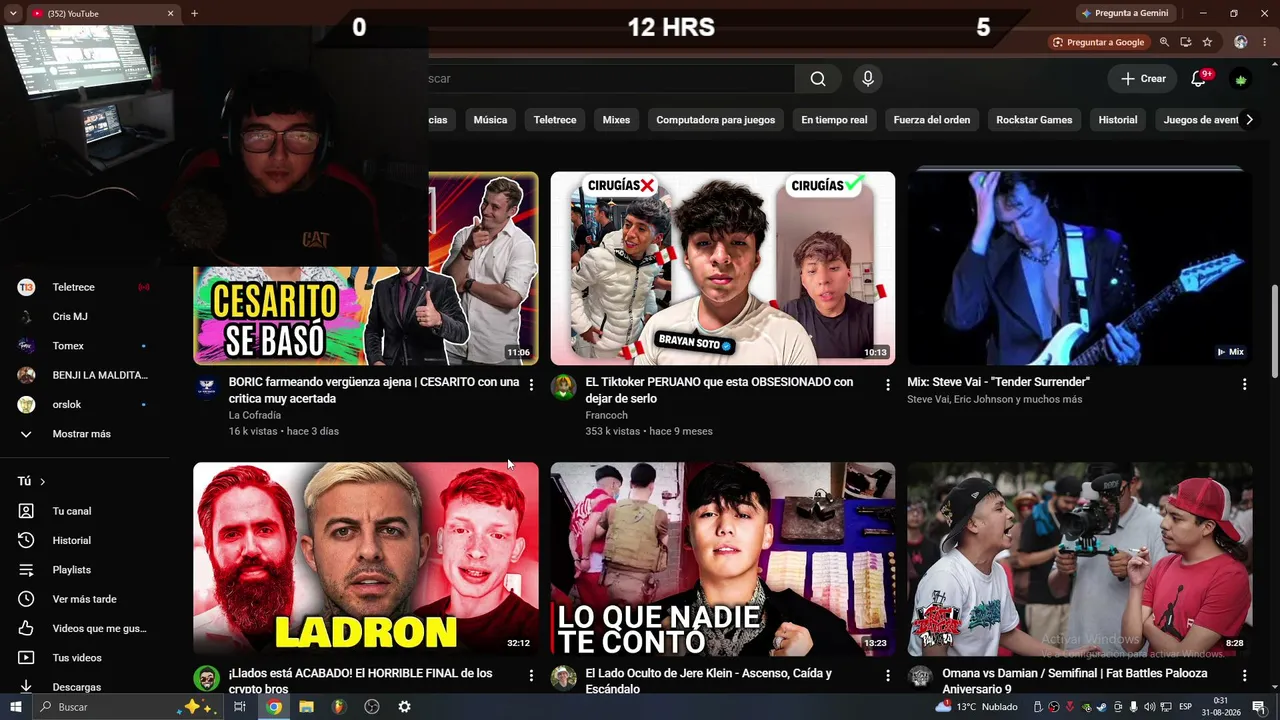Viewport: 1280px width, 720px height.
Task: Select the Historial category chip
Action: (1118, 120)
